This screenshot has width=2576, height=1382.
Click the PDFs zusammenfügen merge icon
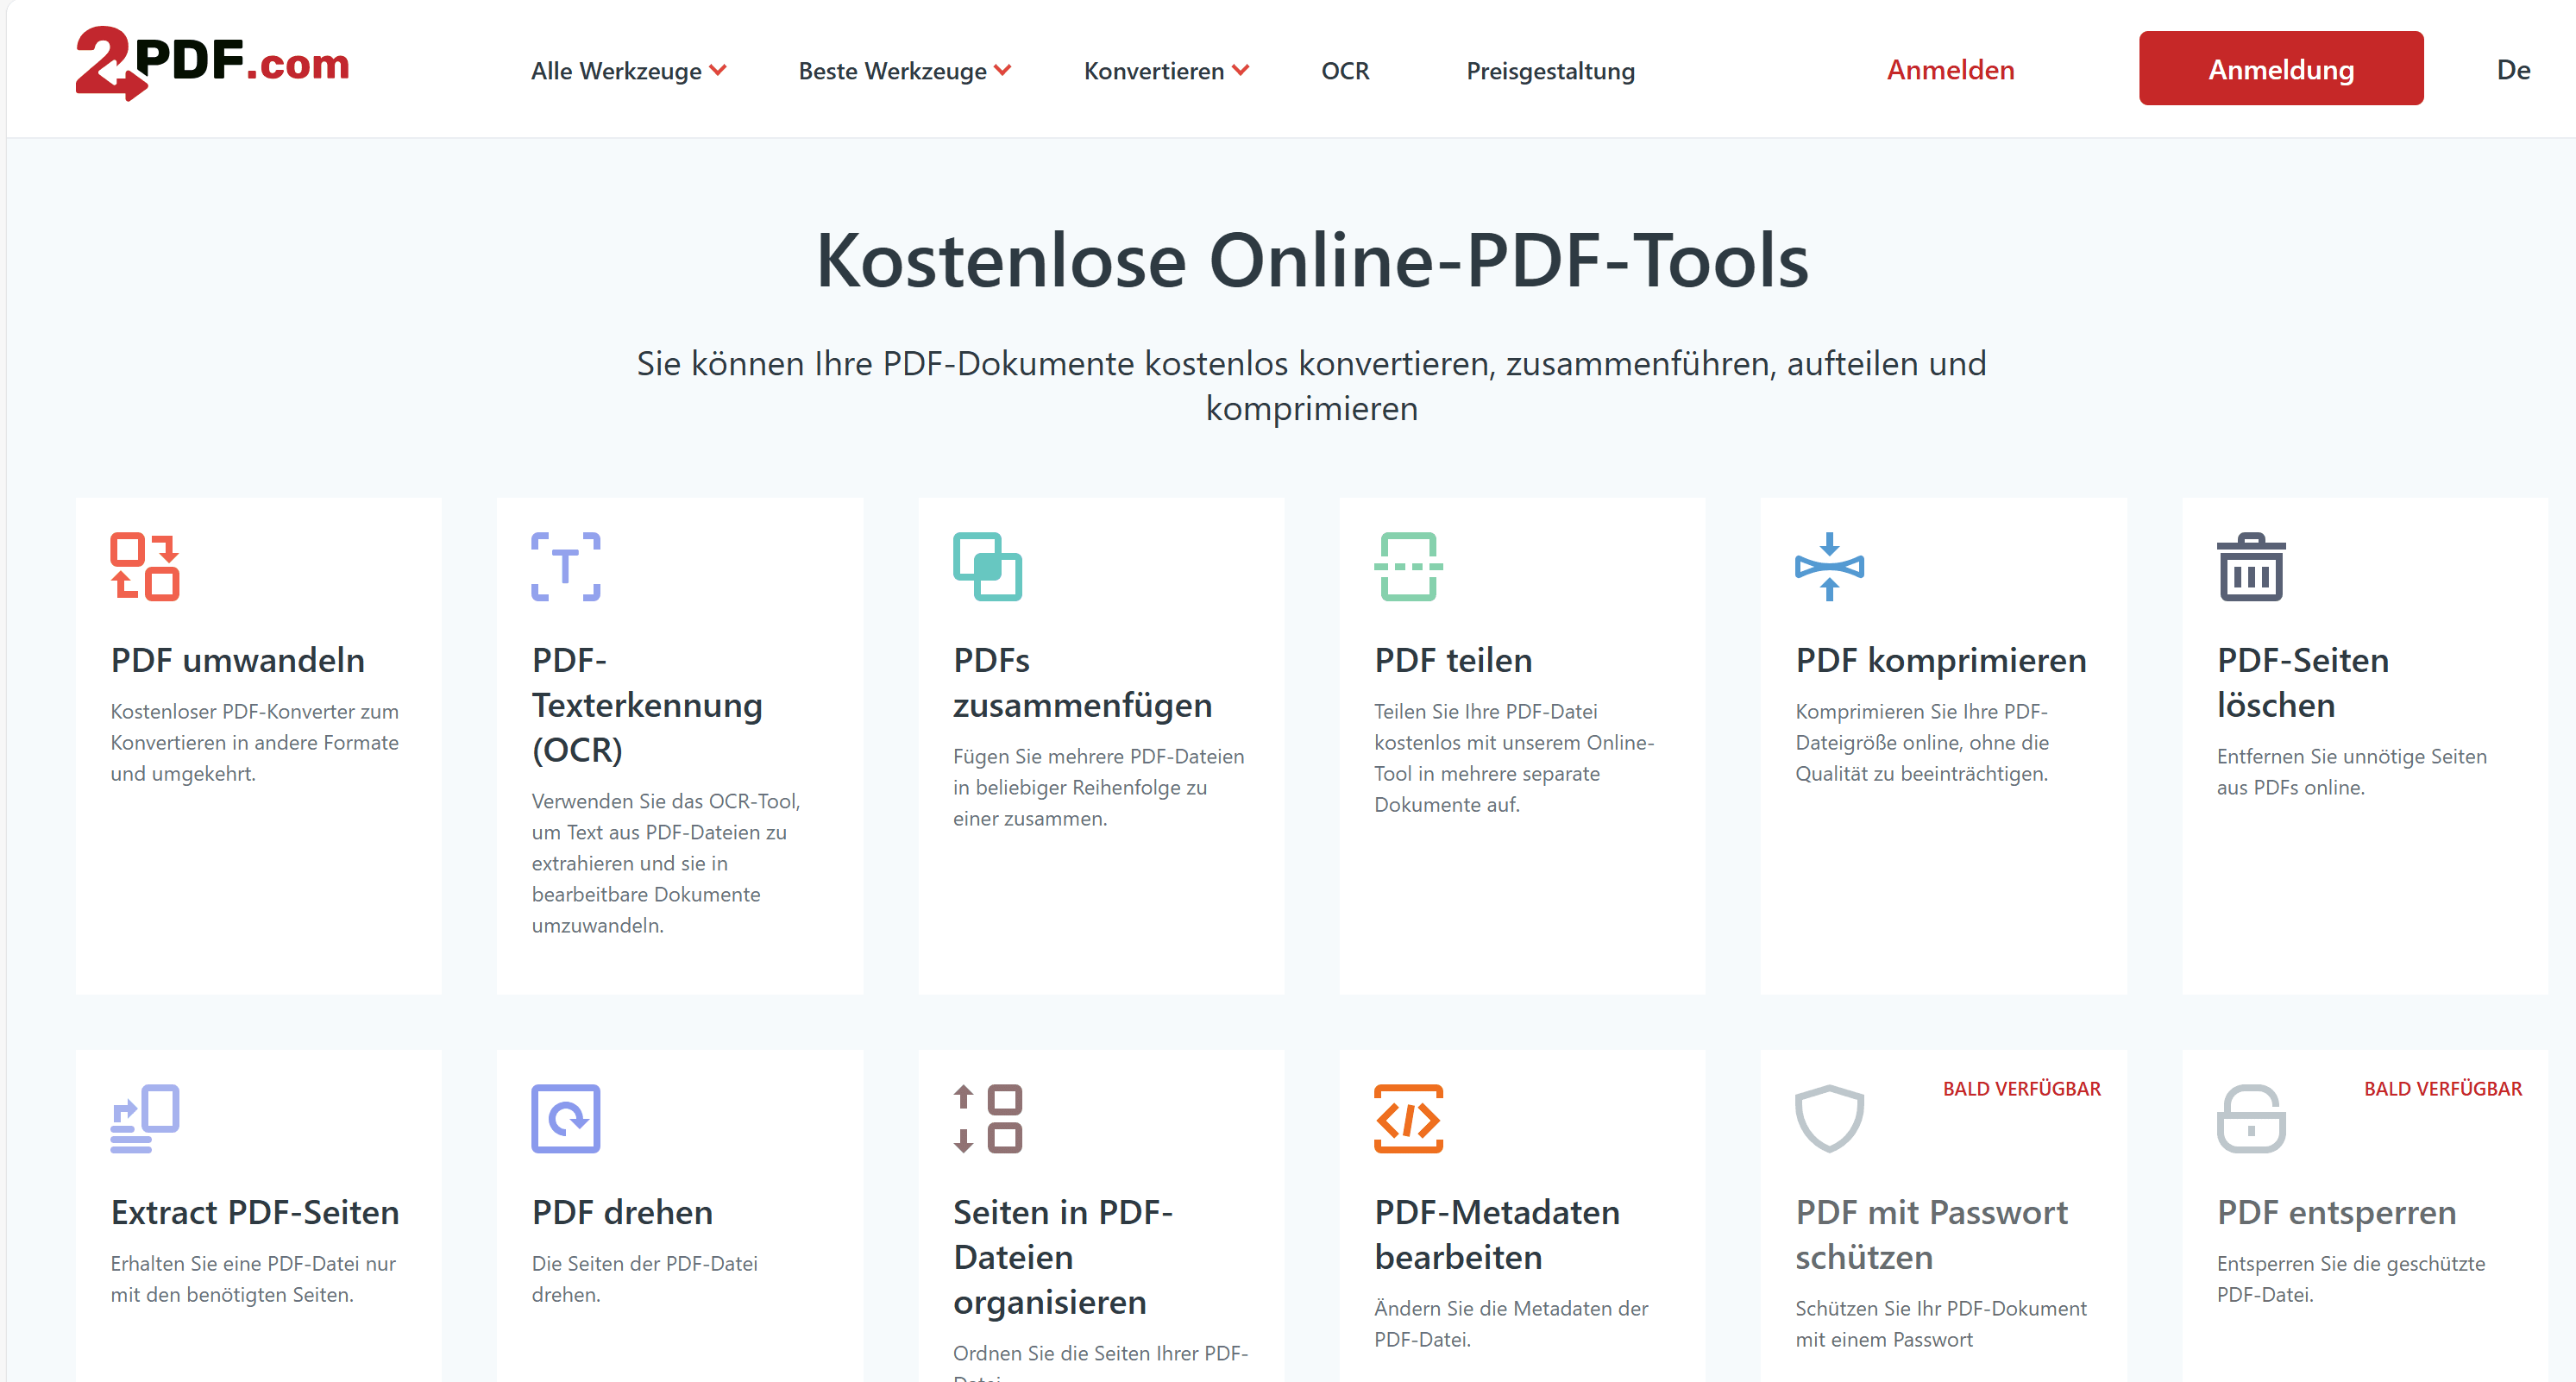click(987, 566)
